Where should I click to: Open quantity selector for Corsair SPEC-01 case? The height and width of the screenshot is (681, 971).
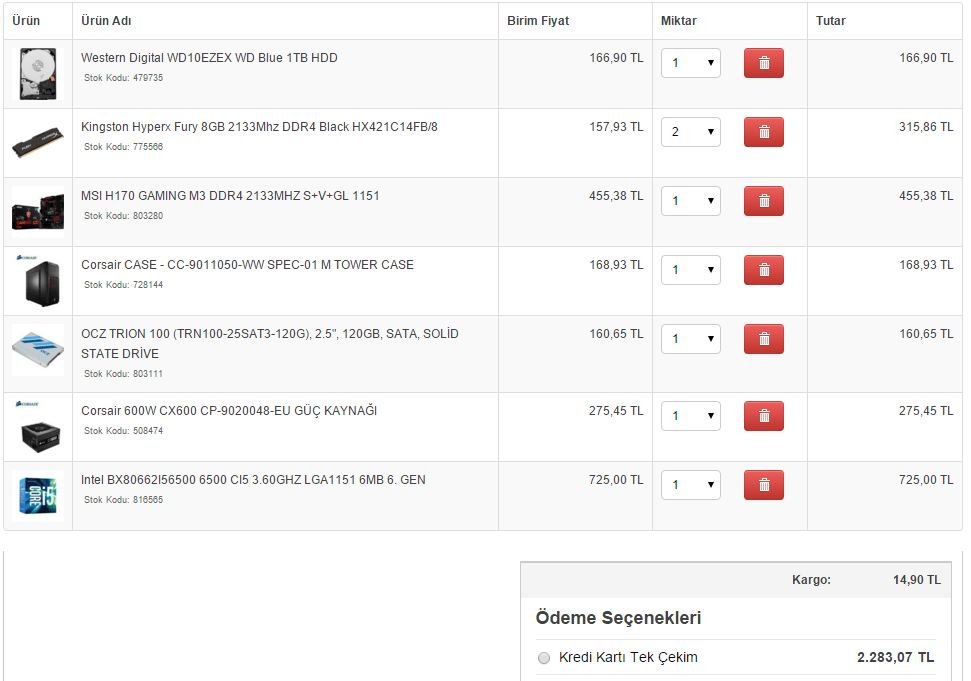click(x=691, y=270)
